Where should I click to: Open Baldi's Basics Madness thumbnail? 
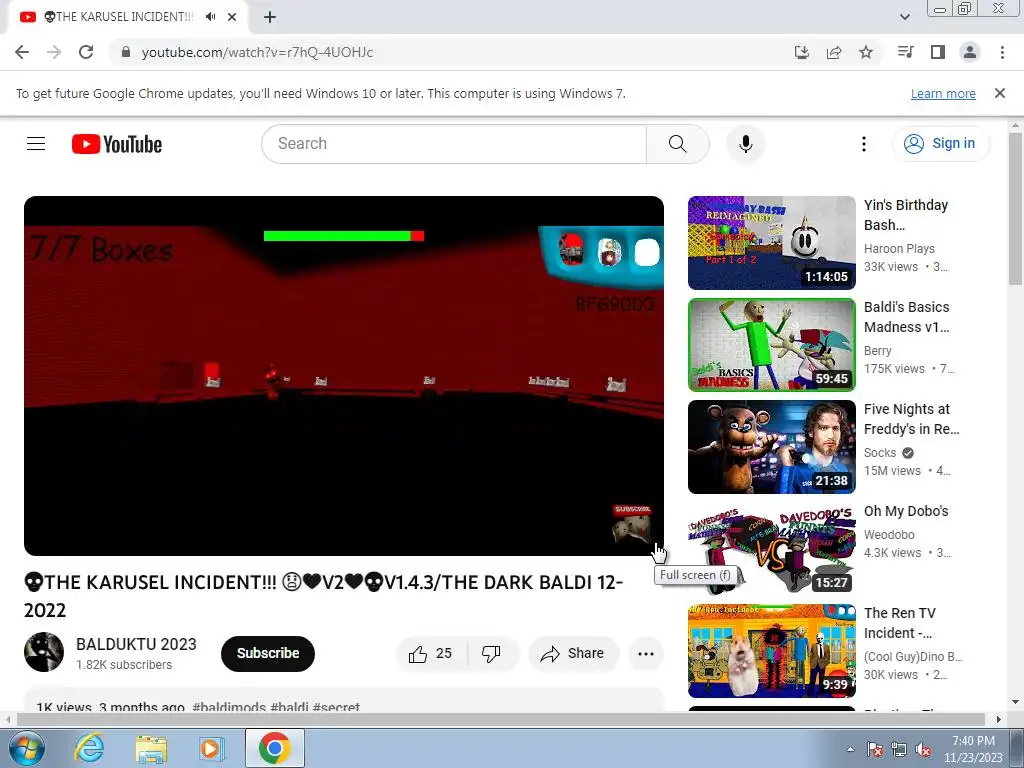point(771,345)
